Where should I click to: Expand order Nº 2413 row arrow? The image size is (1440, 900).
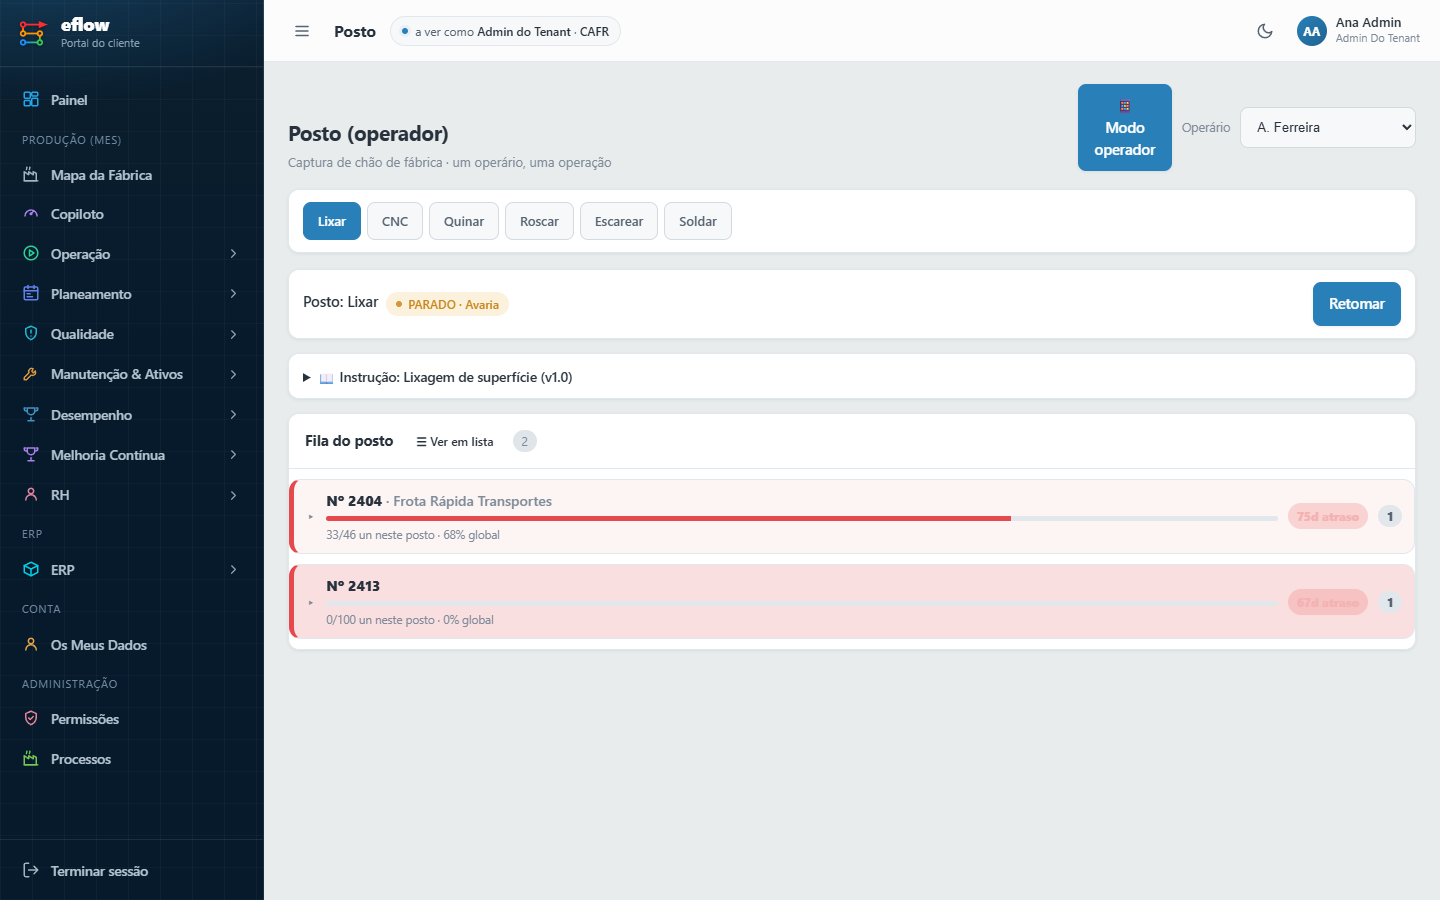tap(311, 602)
